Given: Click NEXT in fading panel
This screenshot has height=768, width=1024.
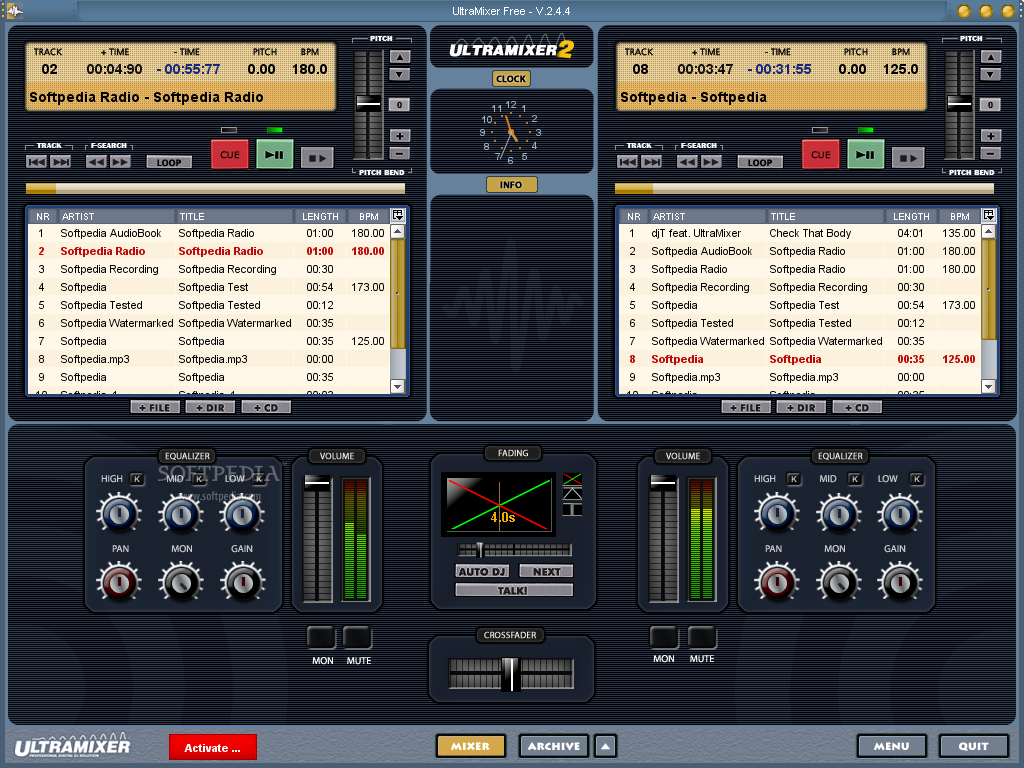Looking at the screenshot, I should click(x=547, y=571).
